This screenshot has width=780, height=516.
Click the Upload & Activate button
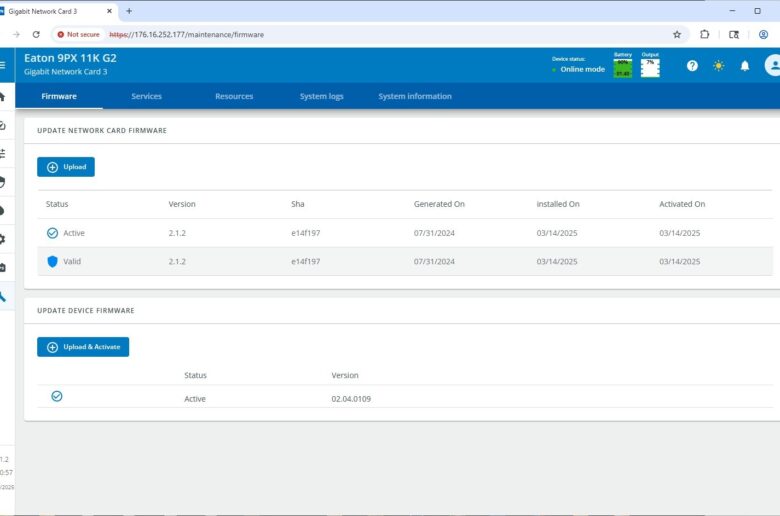tap(83, 347)
